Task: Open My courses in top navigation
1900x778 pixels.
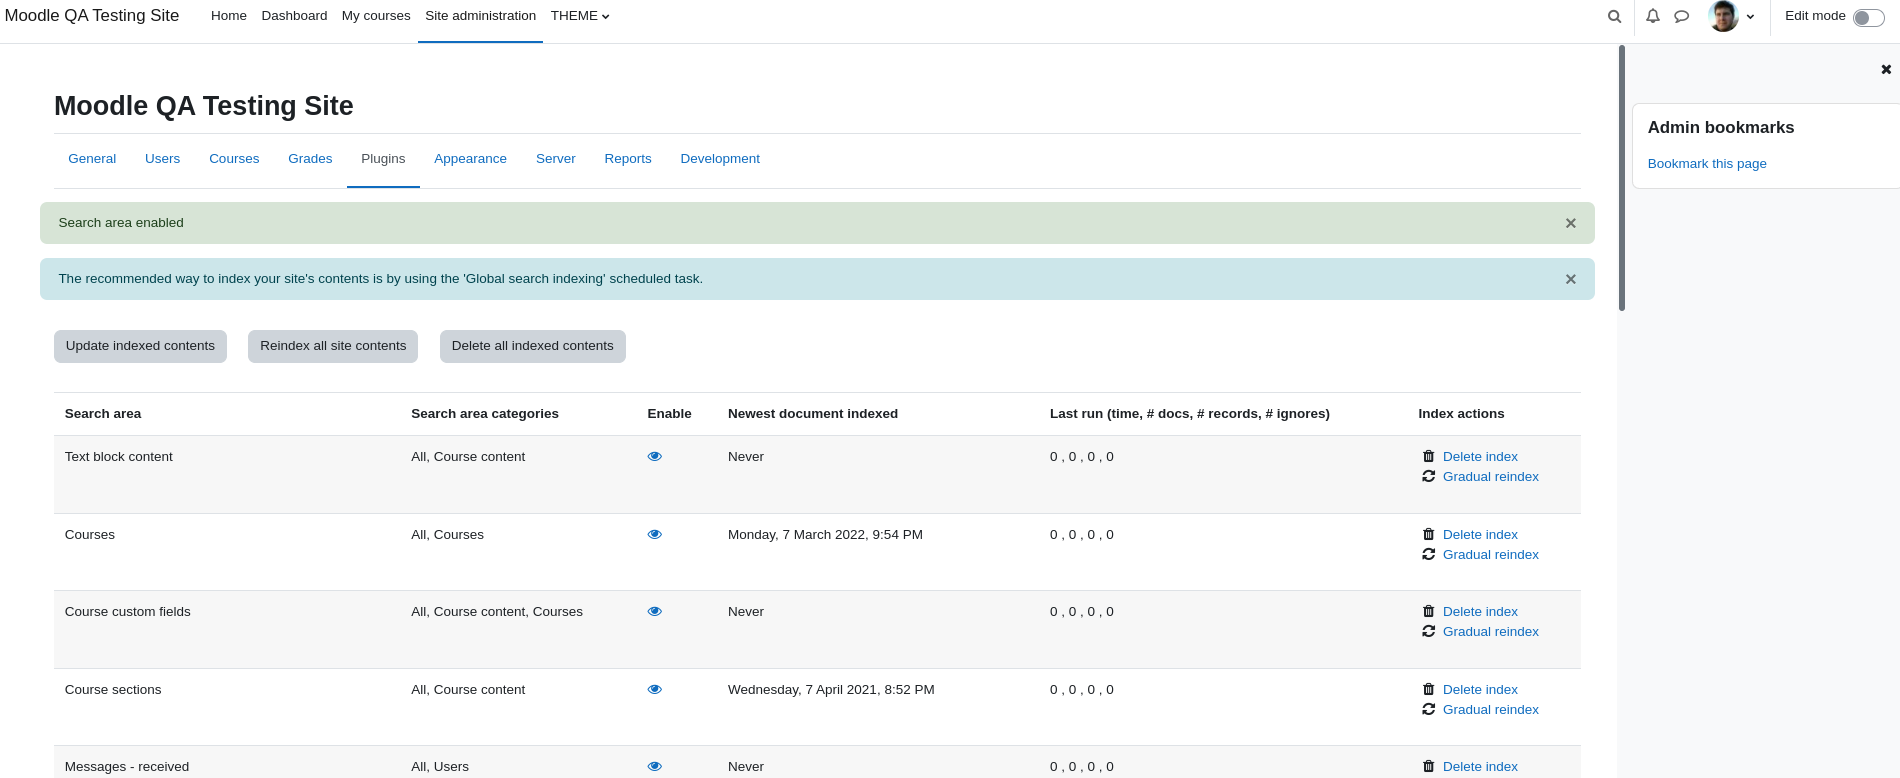Action: (x=376, y=16)
